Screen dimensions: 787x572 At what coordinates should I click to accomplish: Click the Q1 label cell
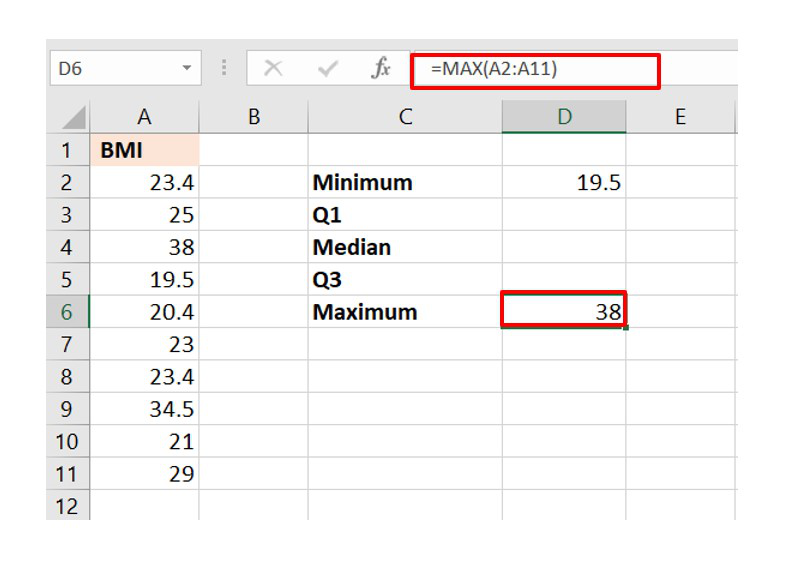[x=405, y=215]
